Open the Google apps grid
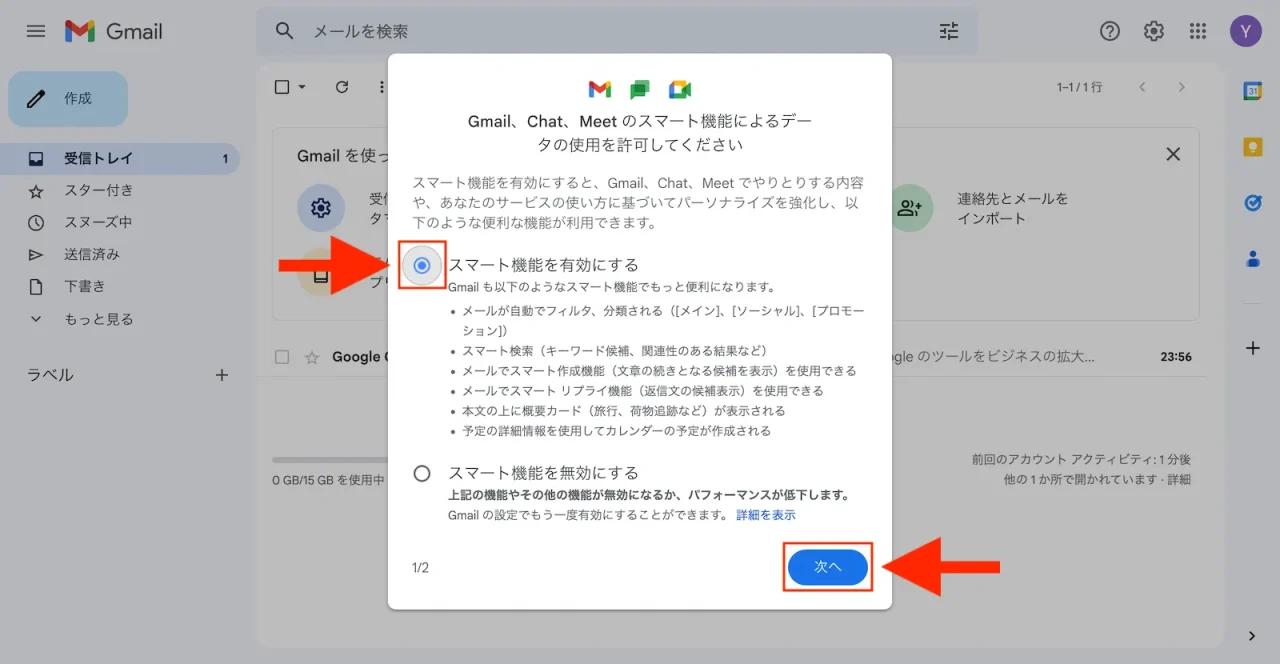Screen dimensions: 1280x664 [1197, 31]
